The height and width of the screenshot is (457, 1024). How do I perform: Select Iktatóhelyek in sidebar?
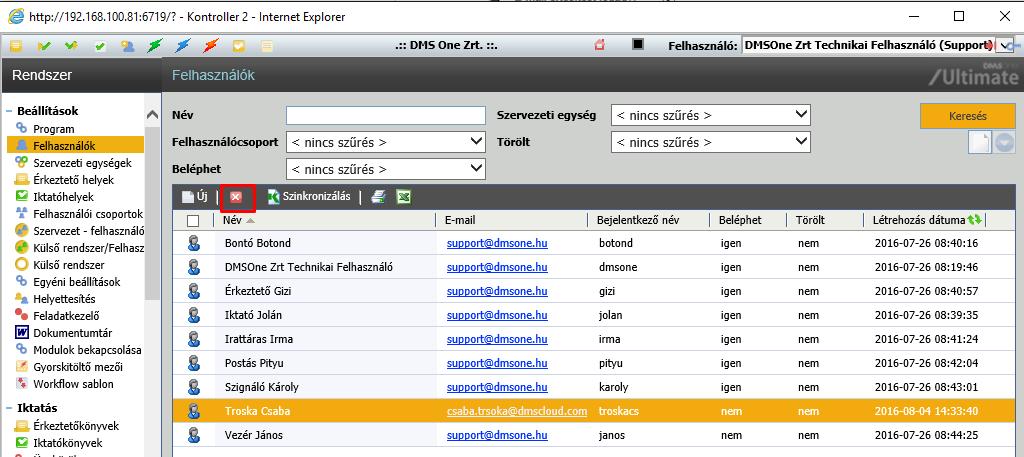(63, 197)
